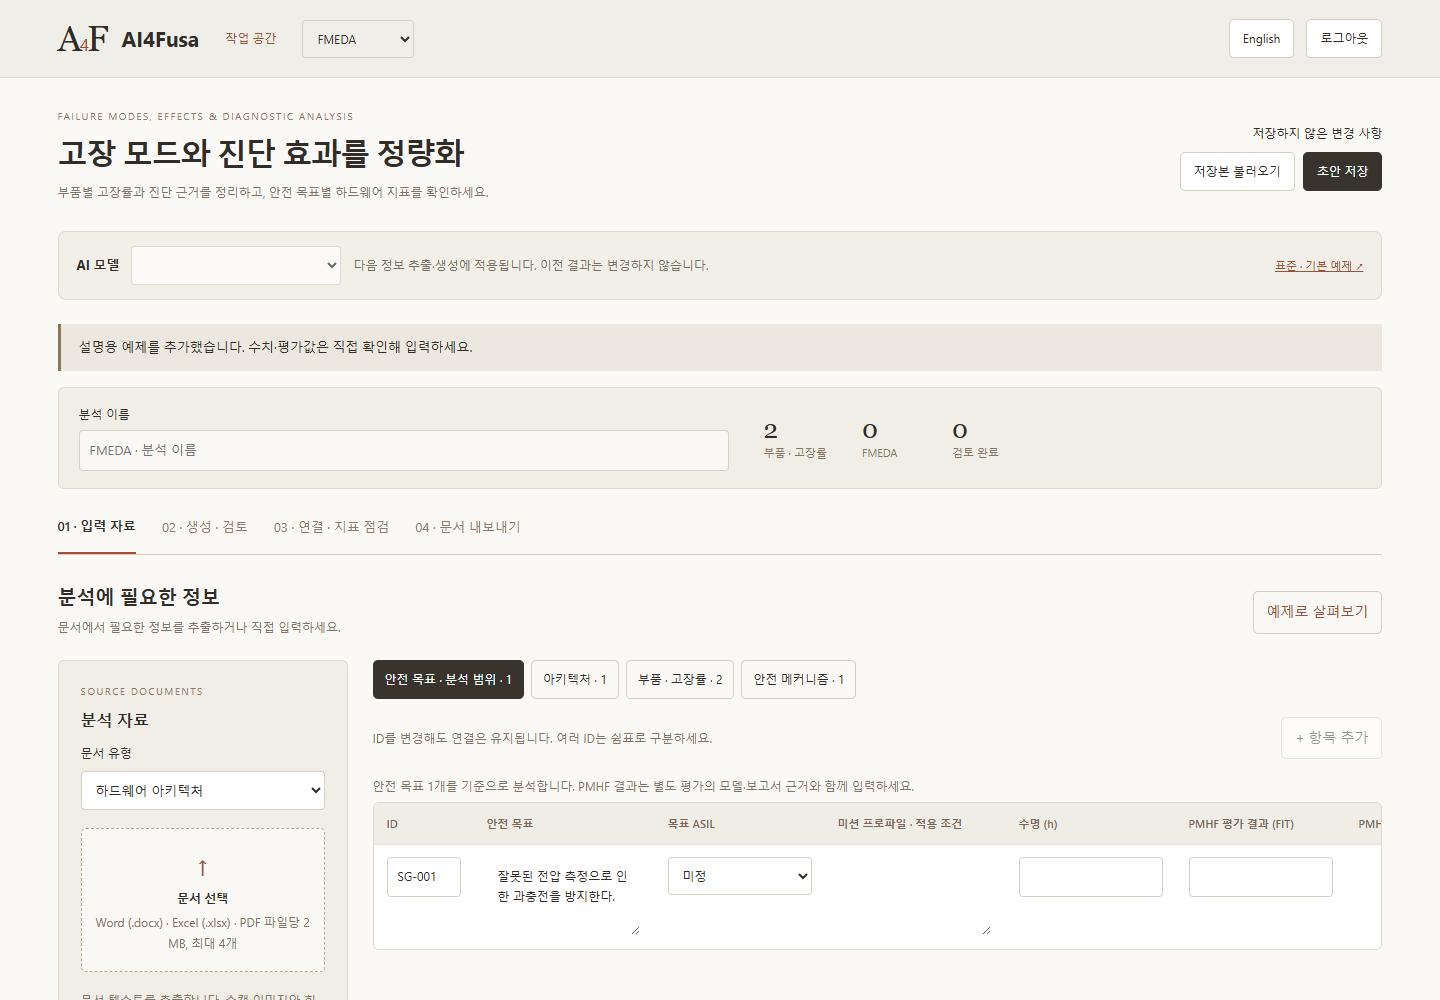
Task: Click the + 항목 추가 button
Action: (x=1331, y=738)
